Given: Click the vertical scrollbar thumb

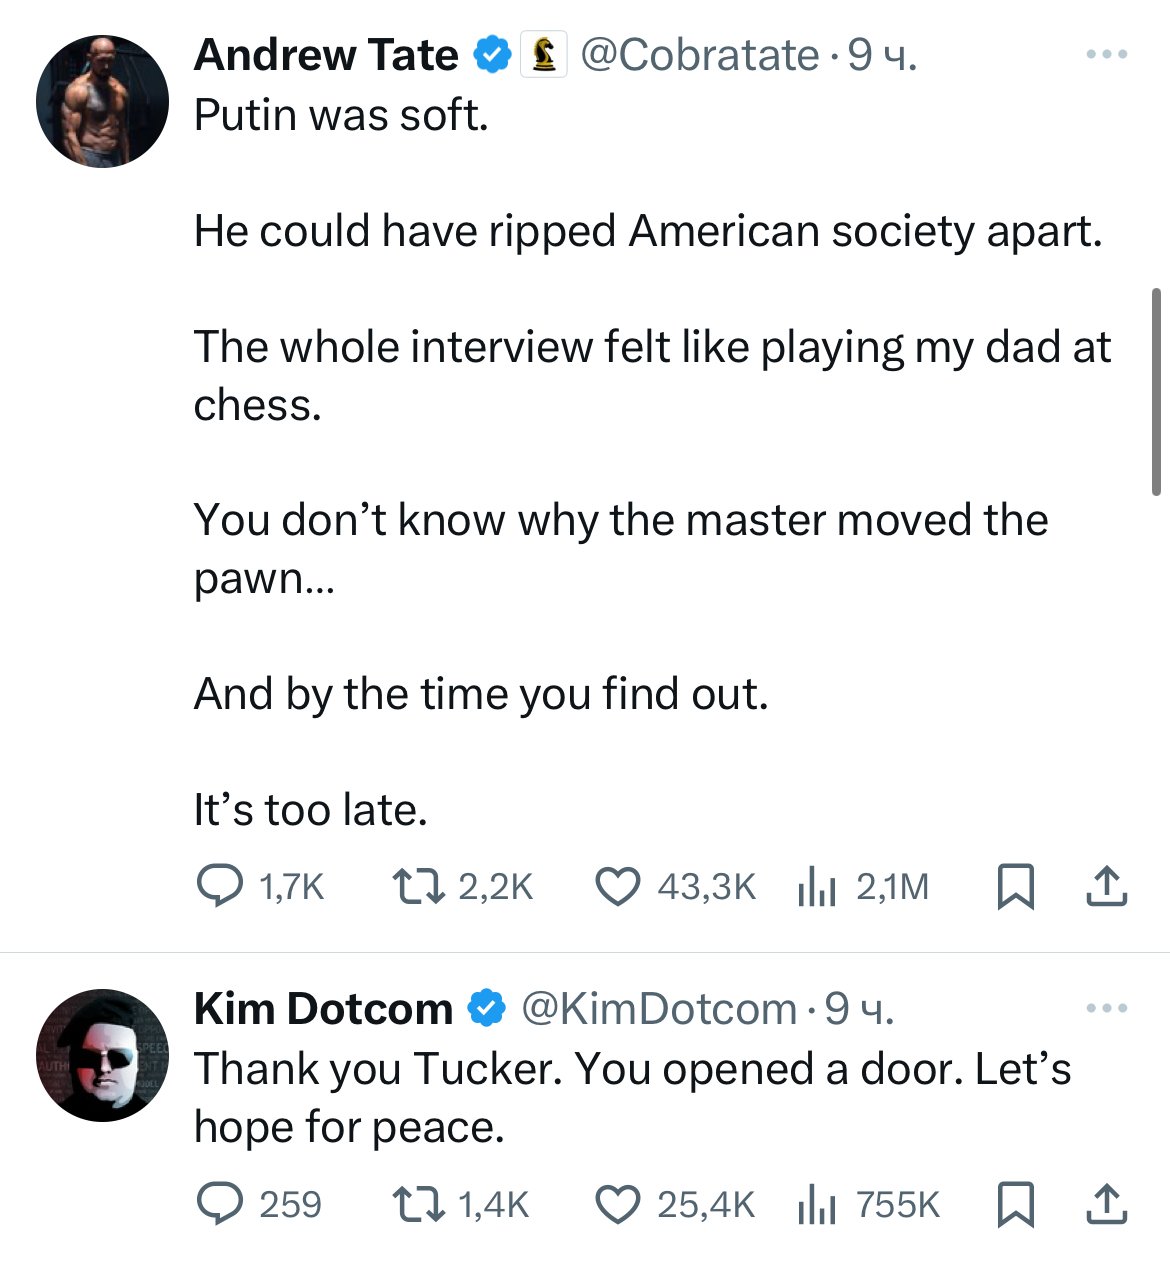Looking at the screenshot, I should (1157, 390).
